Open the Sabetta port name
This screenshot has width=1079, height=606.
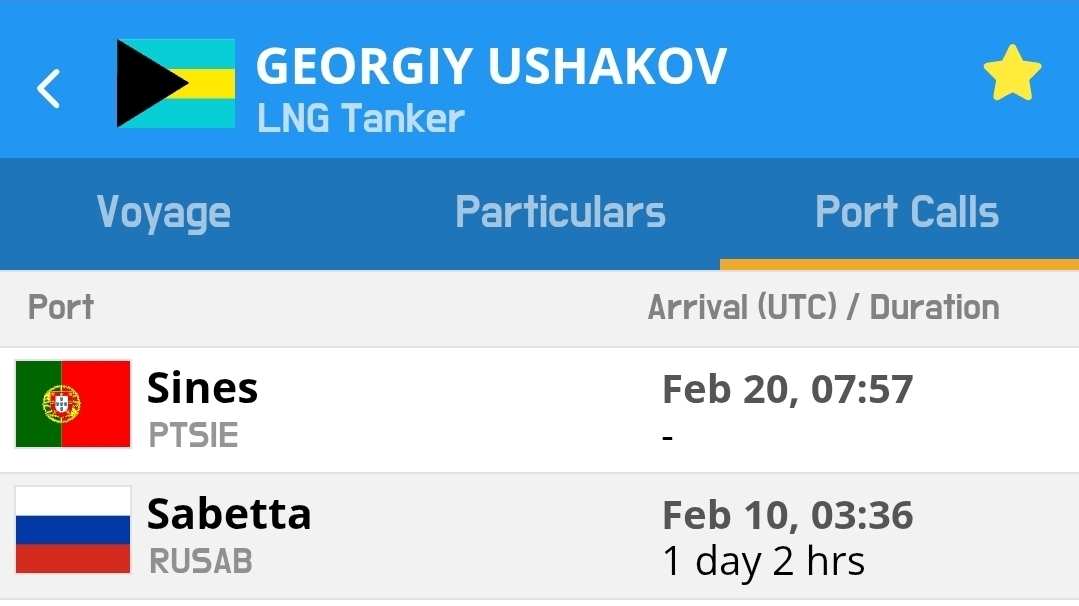229,514
